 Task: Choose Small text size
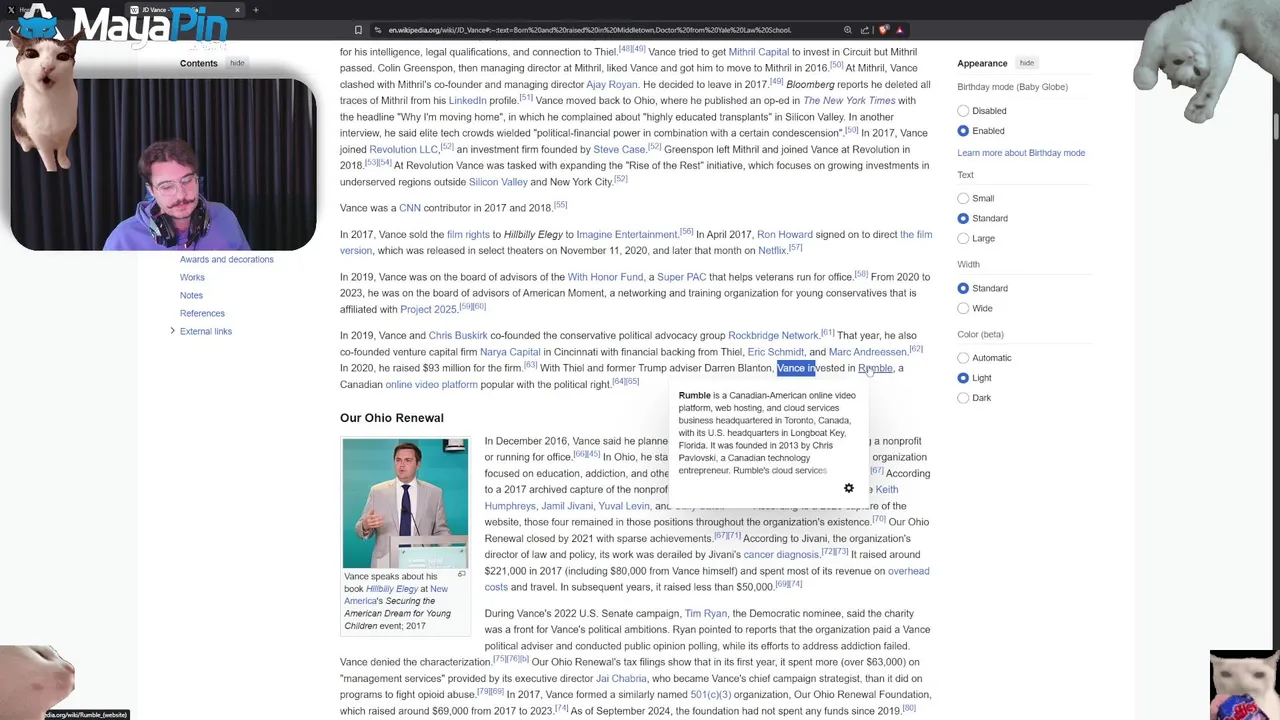coord(963,198)
